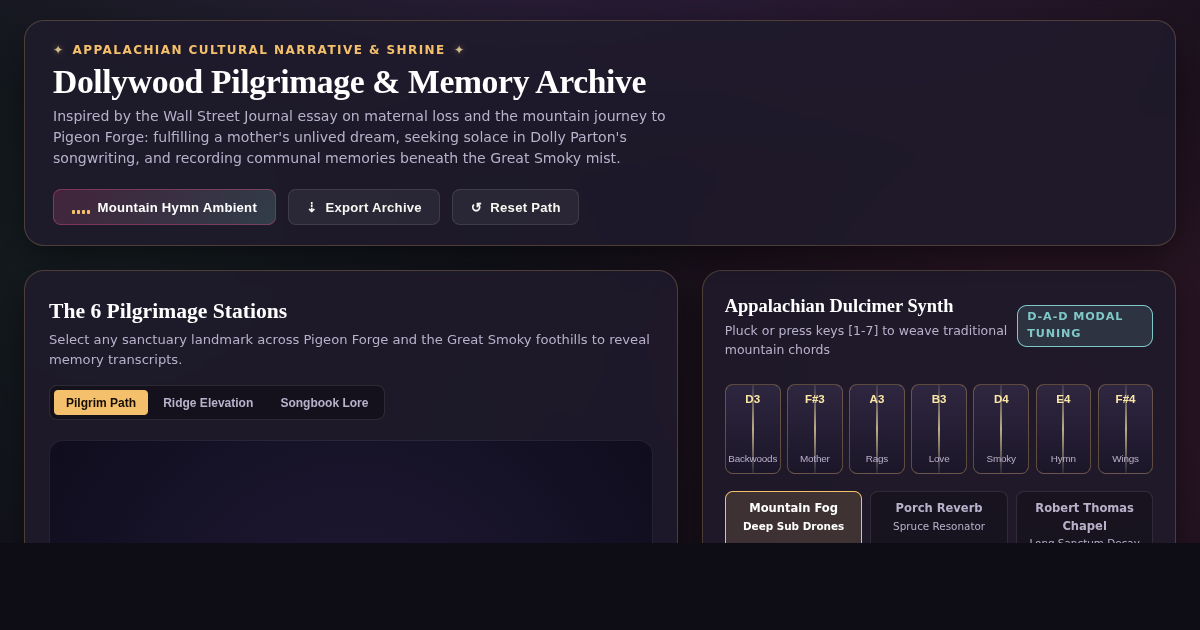Click the D-A-D Modal Tuning badge

[x=1085, y=326]
